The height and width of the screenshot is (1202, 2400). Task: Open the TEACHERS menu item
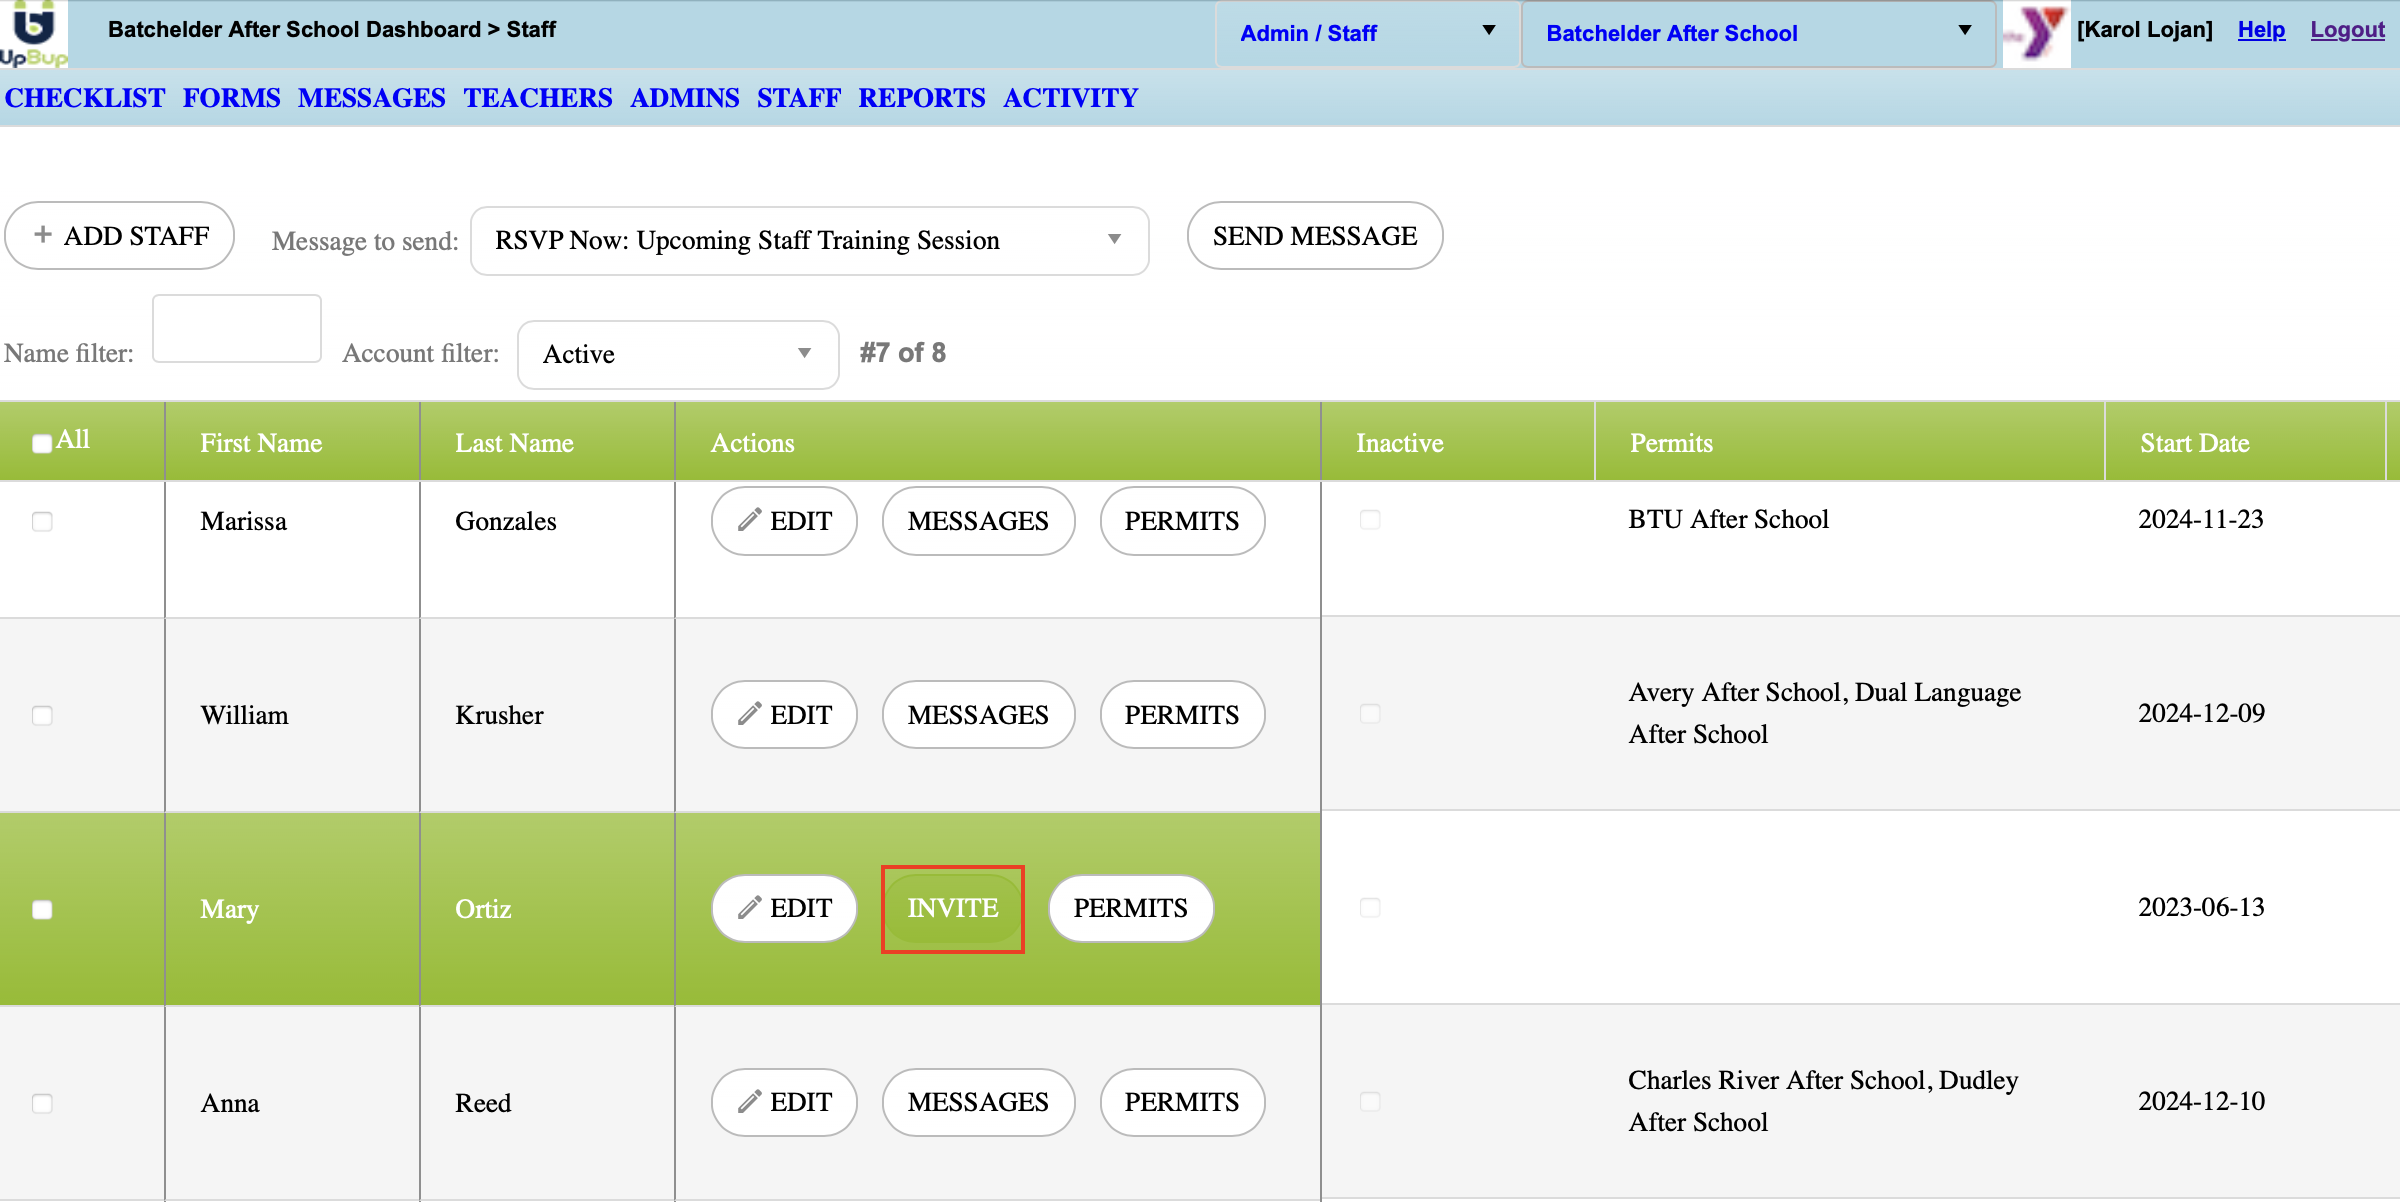[537, 98]
